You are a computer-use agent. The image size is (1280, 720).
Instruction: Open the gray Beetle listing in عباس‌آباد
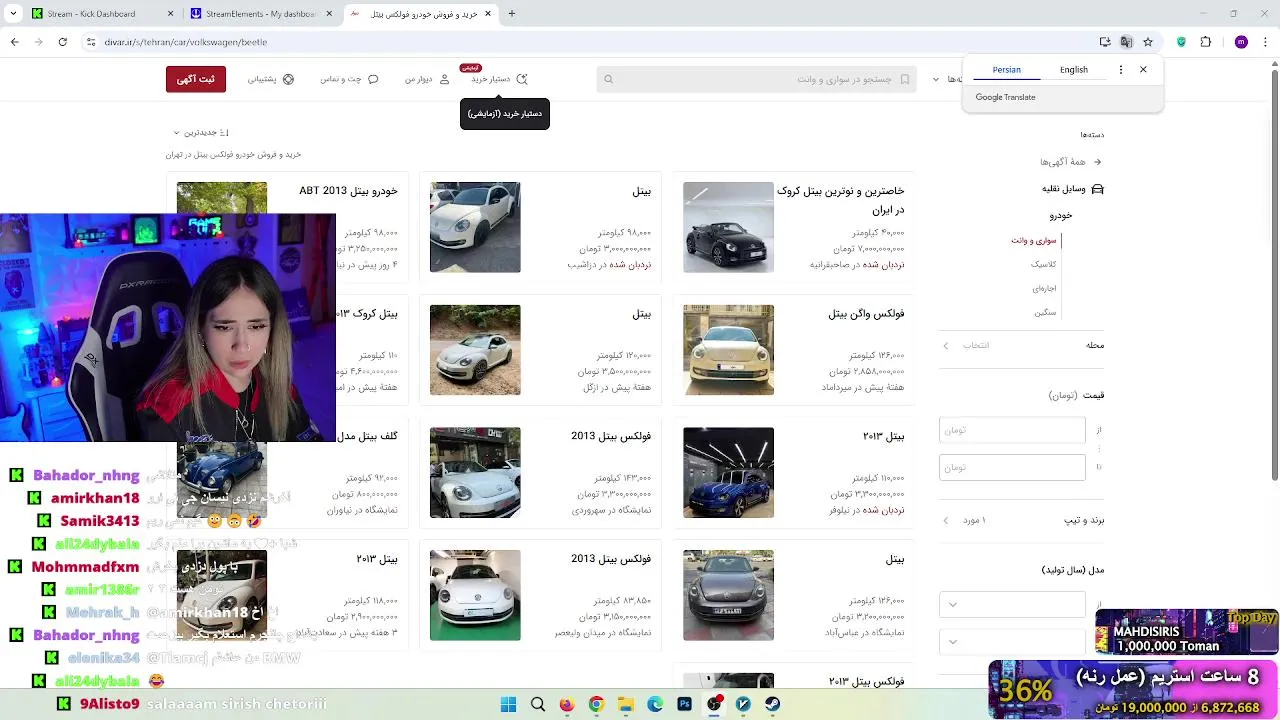794,595
